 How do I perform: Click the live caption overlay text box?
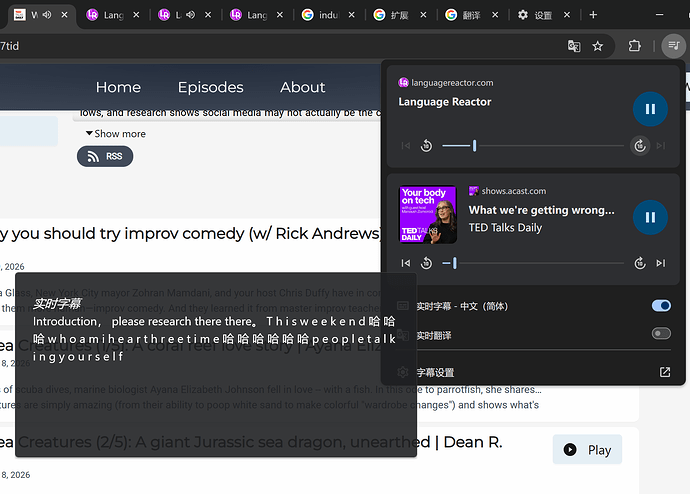pyautogui.click(x=216, y=365)
